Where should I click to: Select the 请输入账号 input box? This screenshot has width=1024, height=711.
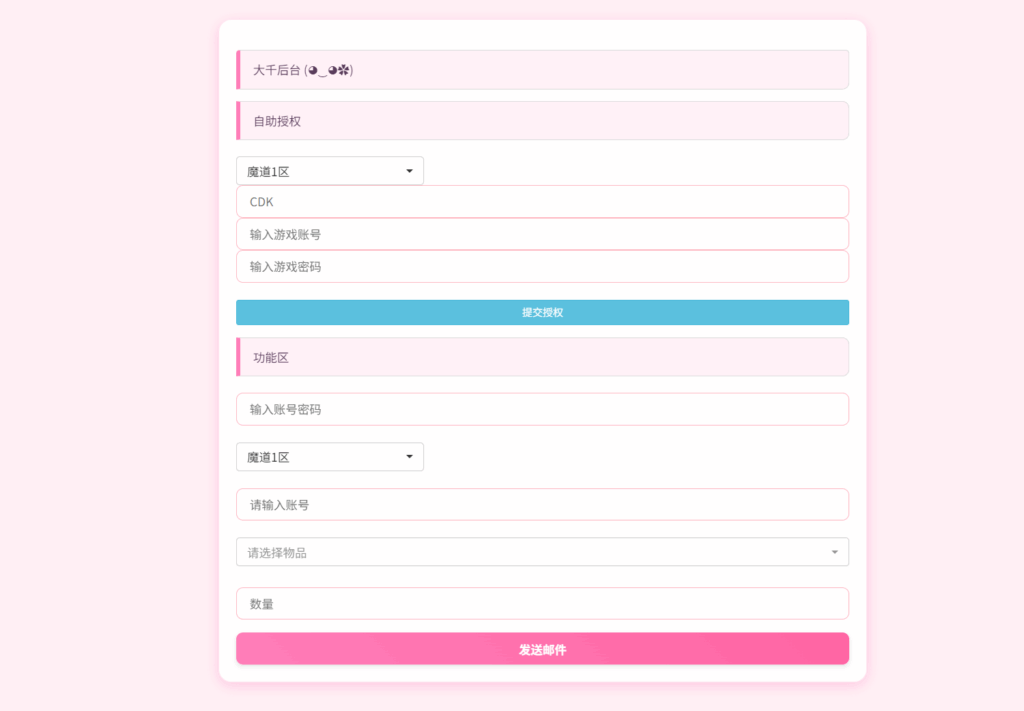click(x=542, y=504)
